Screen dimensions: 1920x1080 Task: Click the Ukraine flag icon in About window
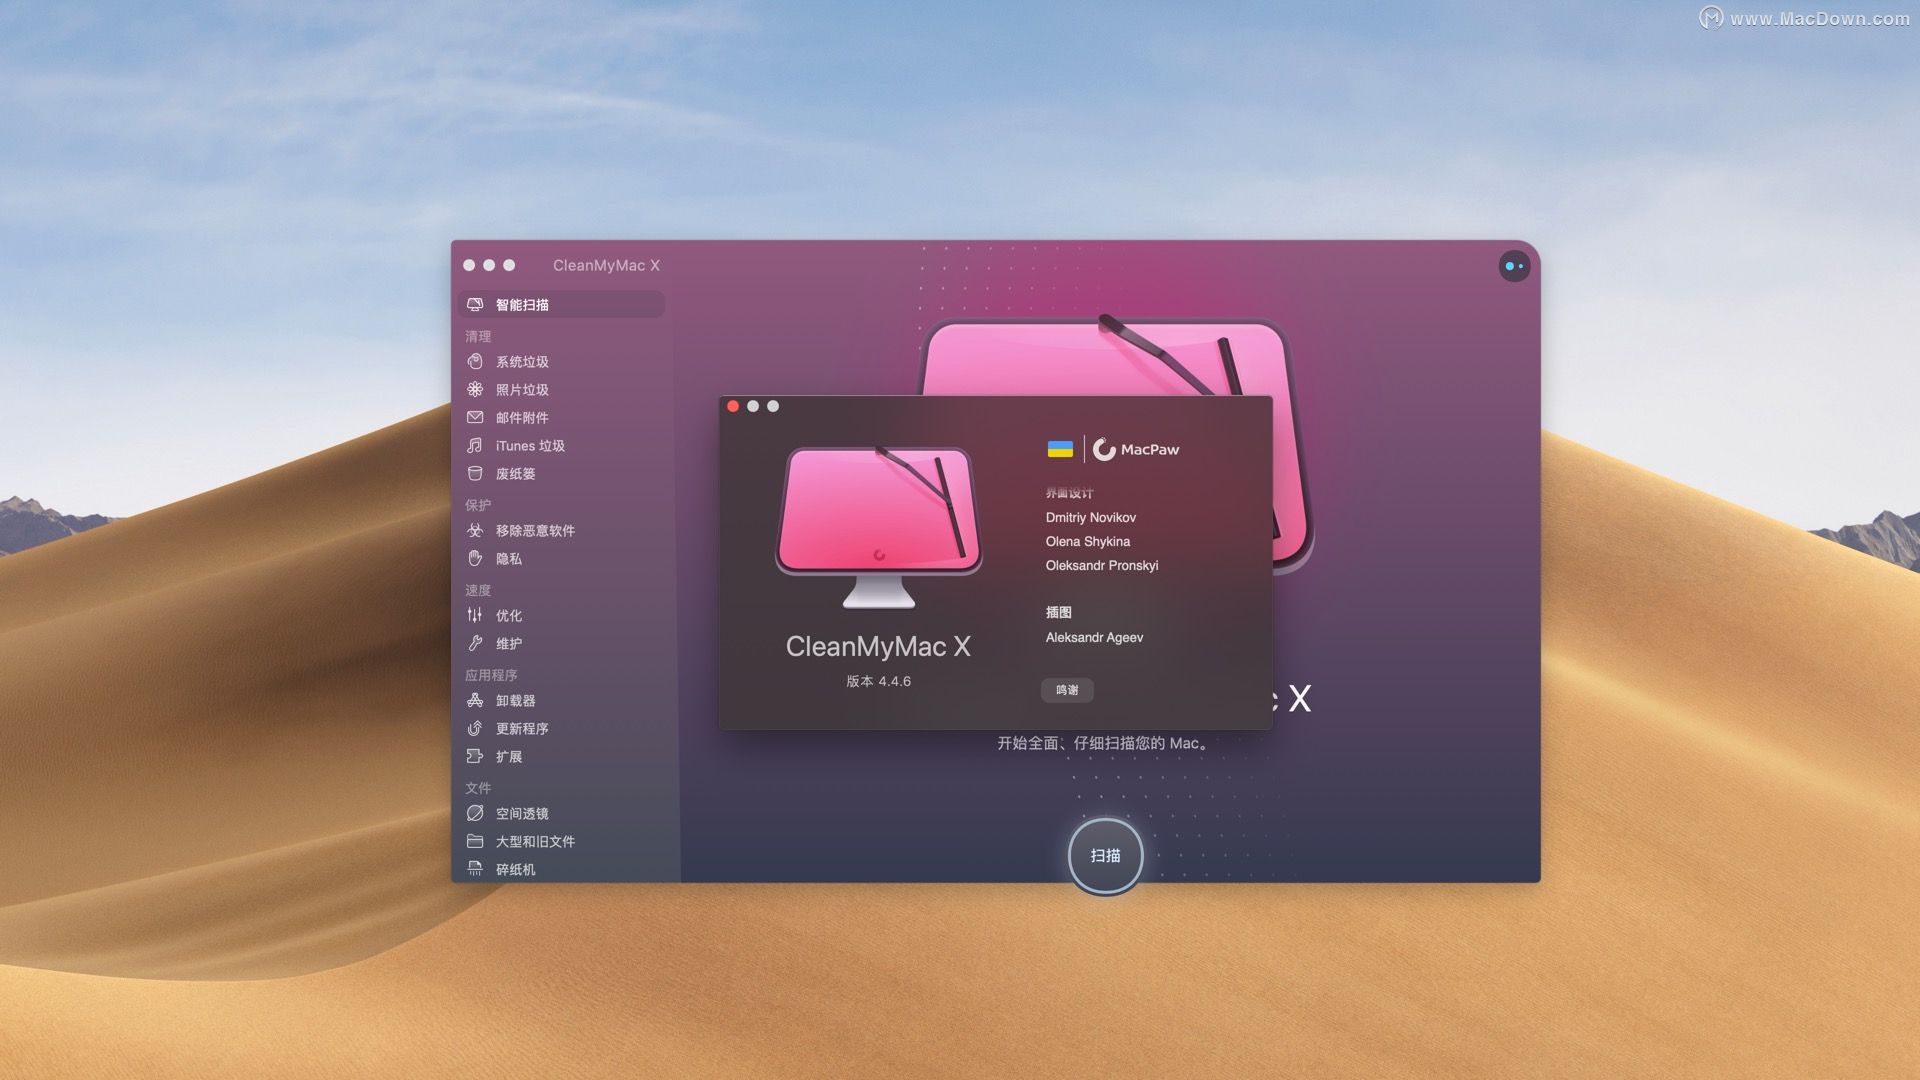1060,449
